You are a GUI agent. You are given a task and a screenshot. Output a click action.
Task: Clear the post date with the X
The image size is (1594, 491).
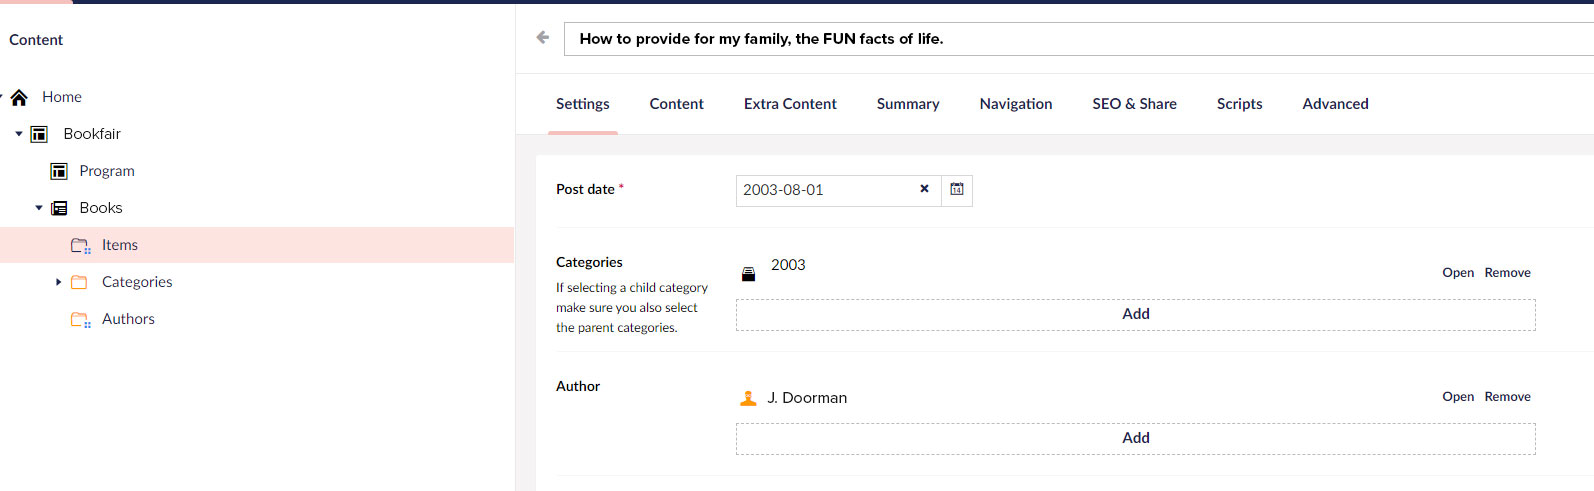(x=924, y=189)
